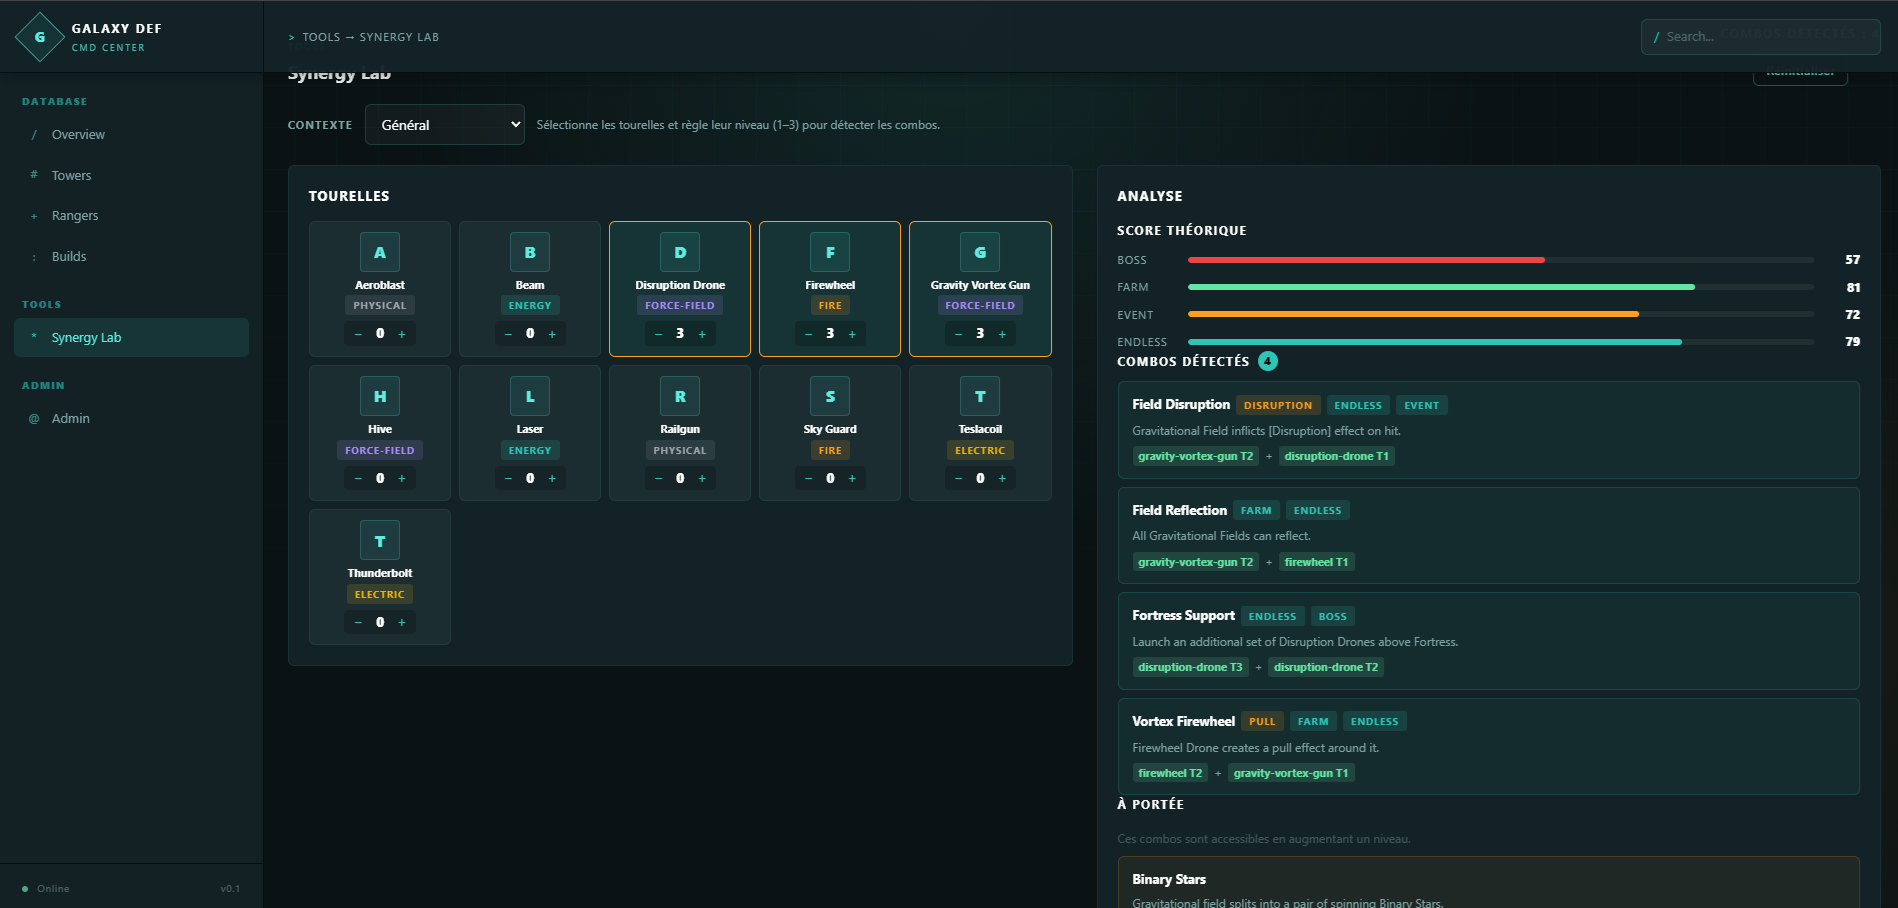Click the combos detected count badge

tap(1267, 361)
